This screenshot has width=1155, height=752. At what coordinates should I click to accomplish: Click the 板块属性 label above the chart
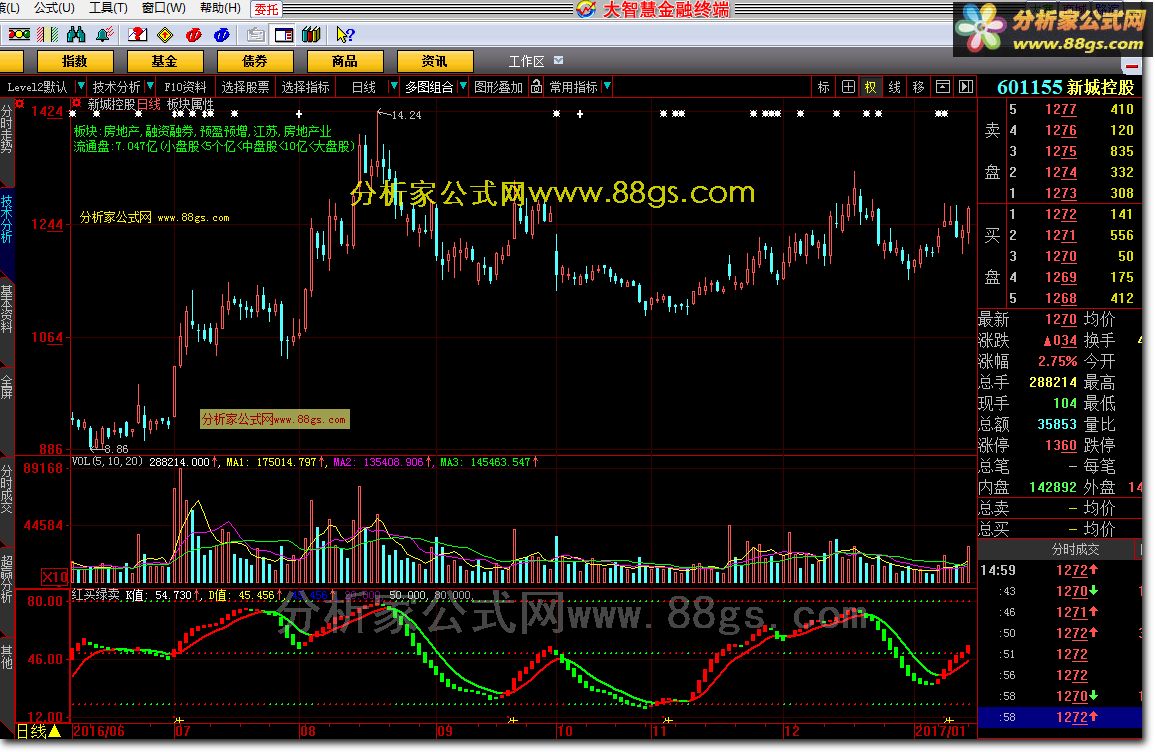pos(190,105)
